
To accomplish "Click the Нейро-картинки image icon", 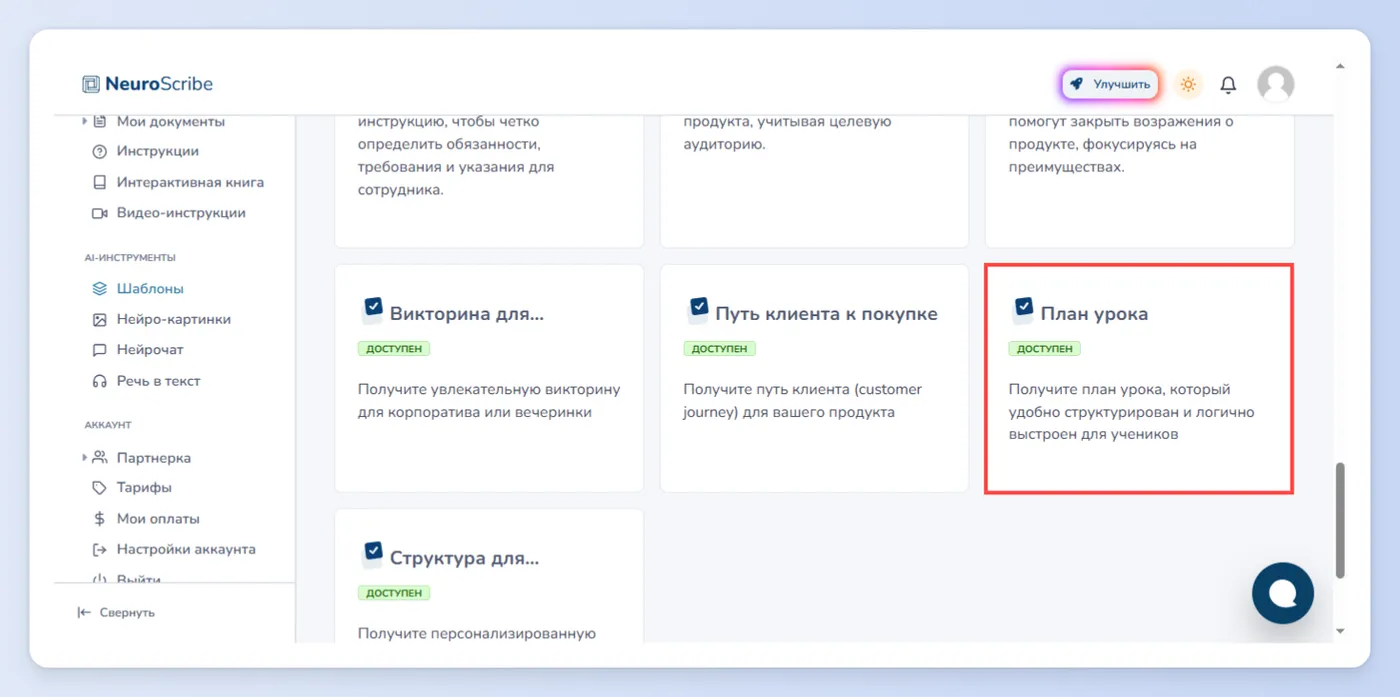I will (99, 320).
